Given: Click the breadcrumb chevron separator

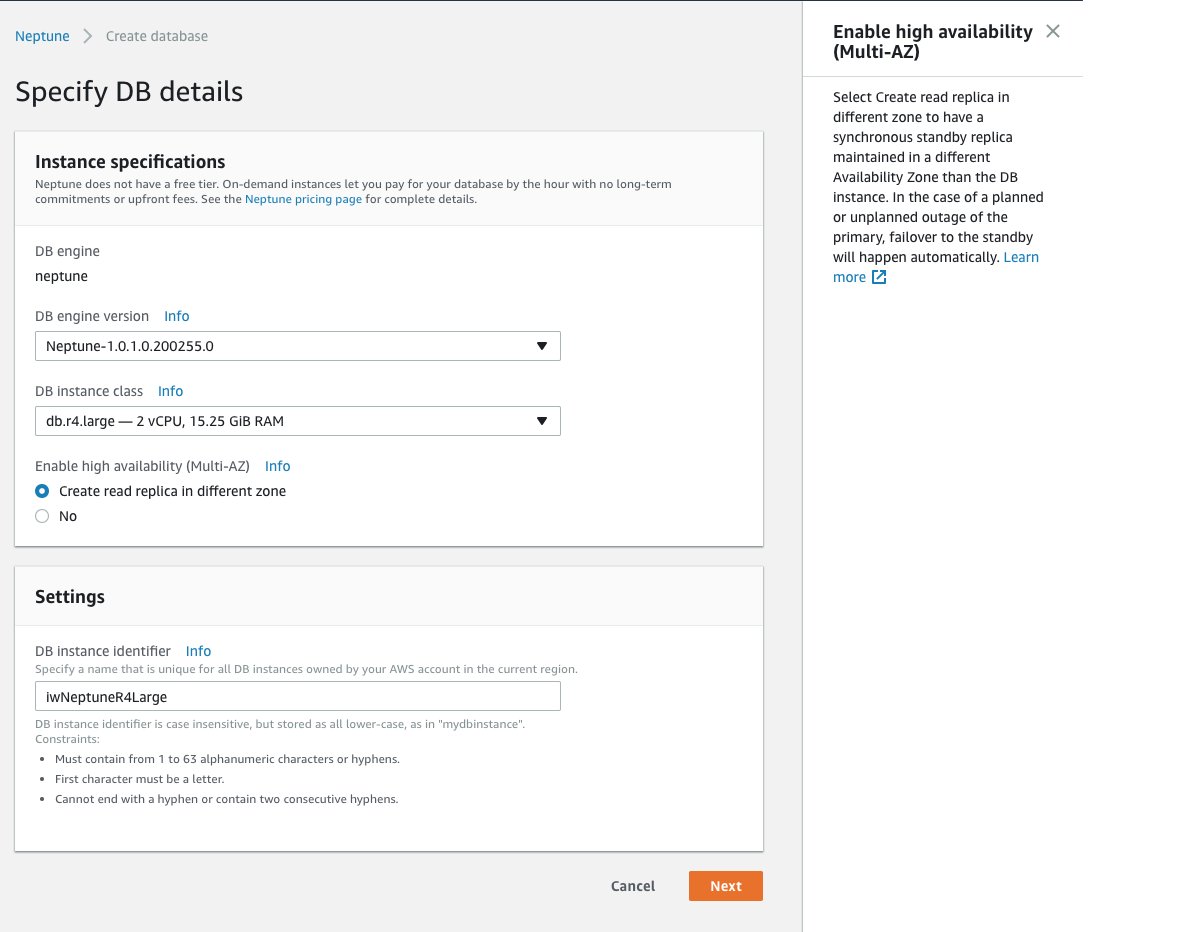Looking at the screenshot, I should [87, 36].
